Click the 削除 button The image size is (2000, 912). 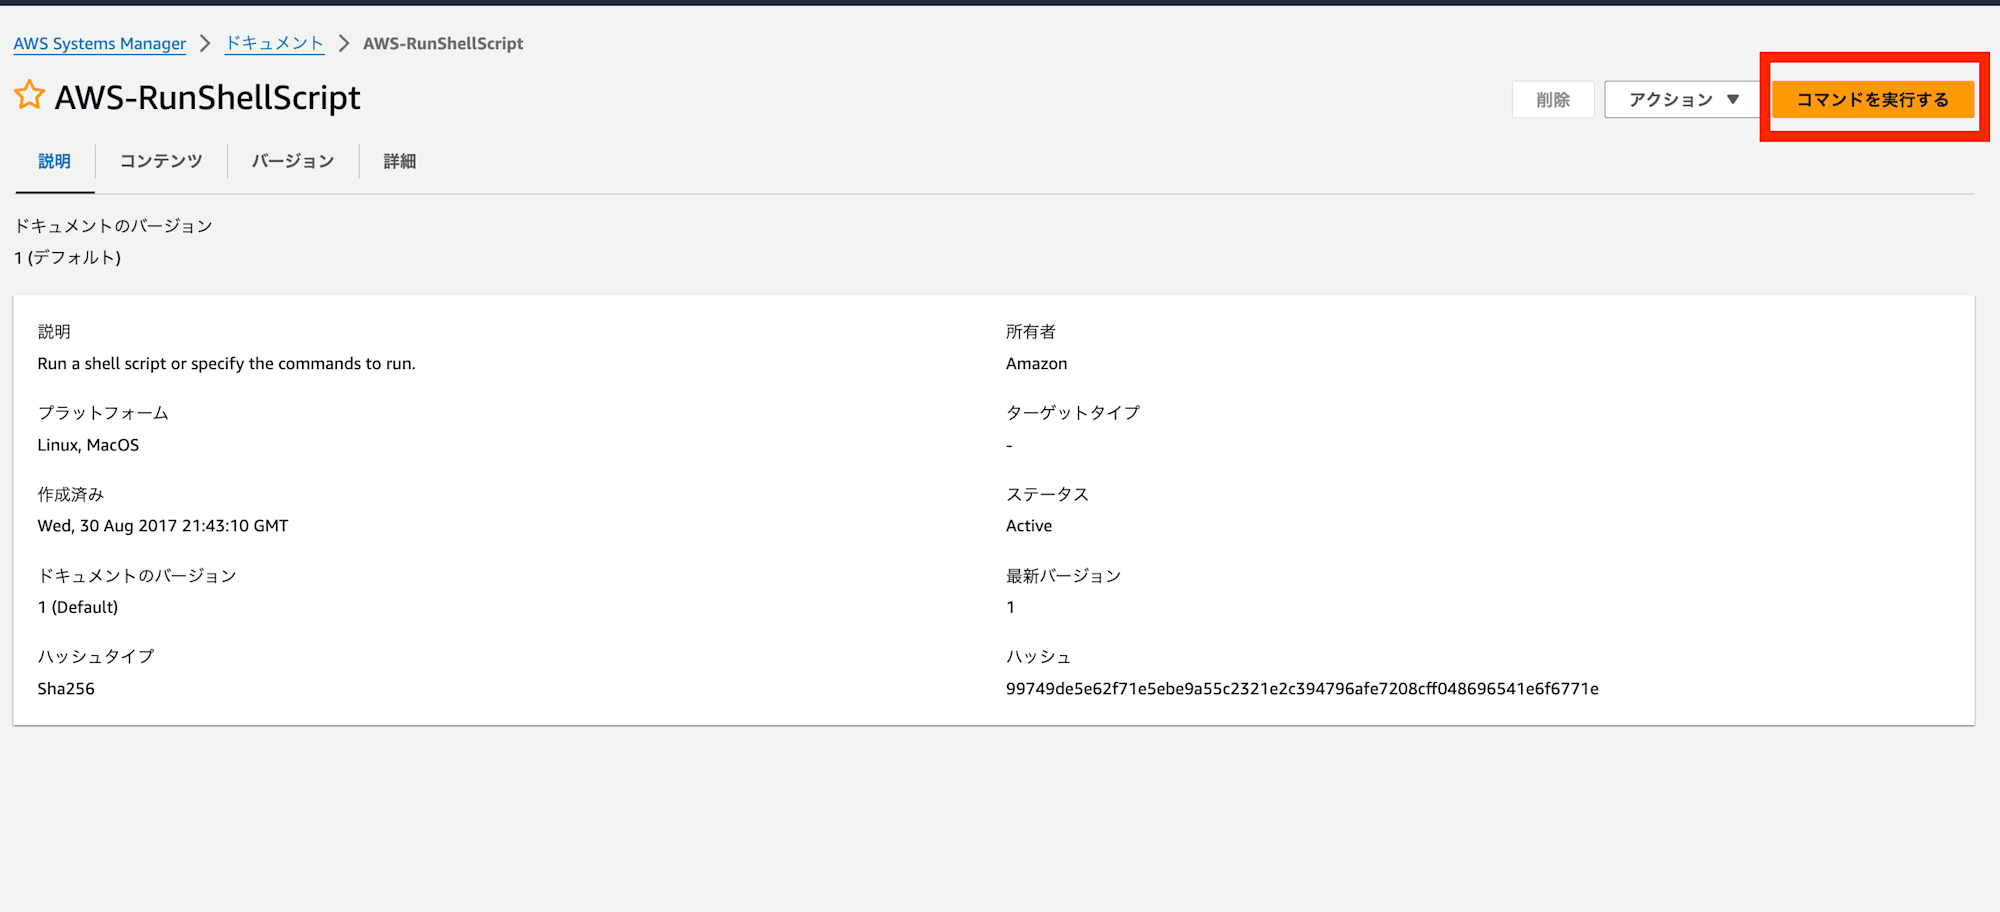tap(1553, 100)
